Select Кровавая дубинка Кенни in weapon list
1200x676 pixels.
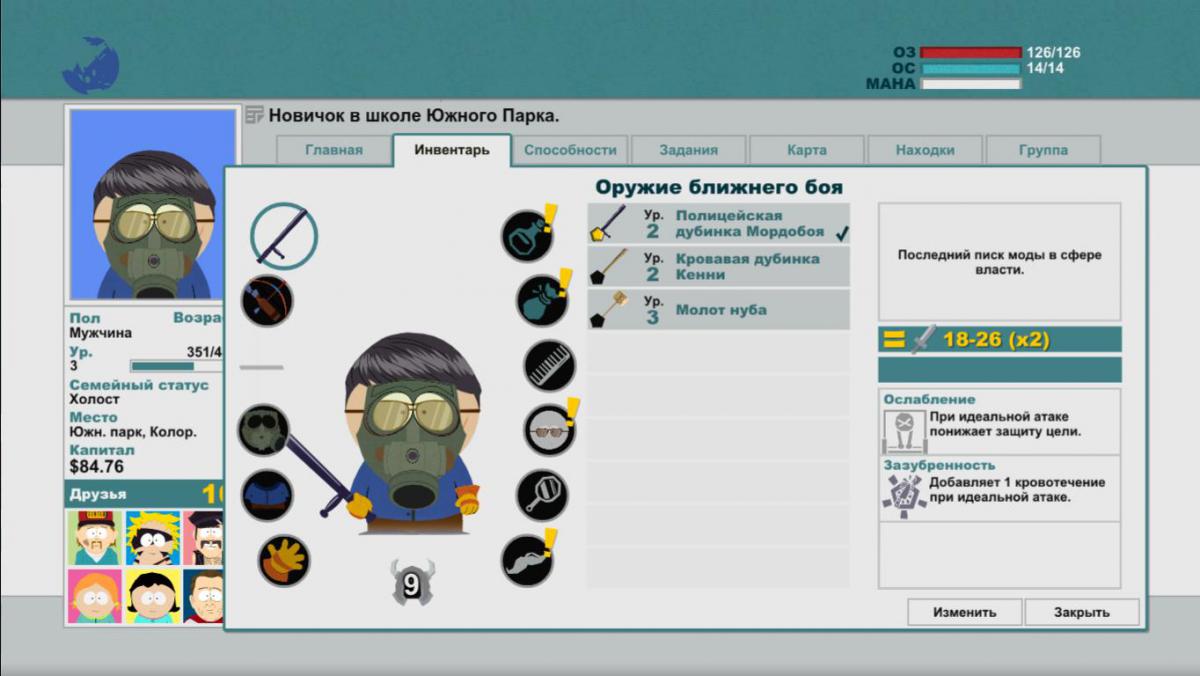(x=718, y=267)
